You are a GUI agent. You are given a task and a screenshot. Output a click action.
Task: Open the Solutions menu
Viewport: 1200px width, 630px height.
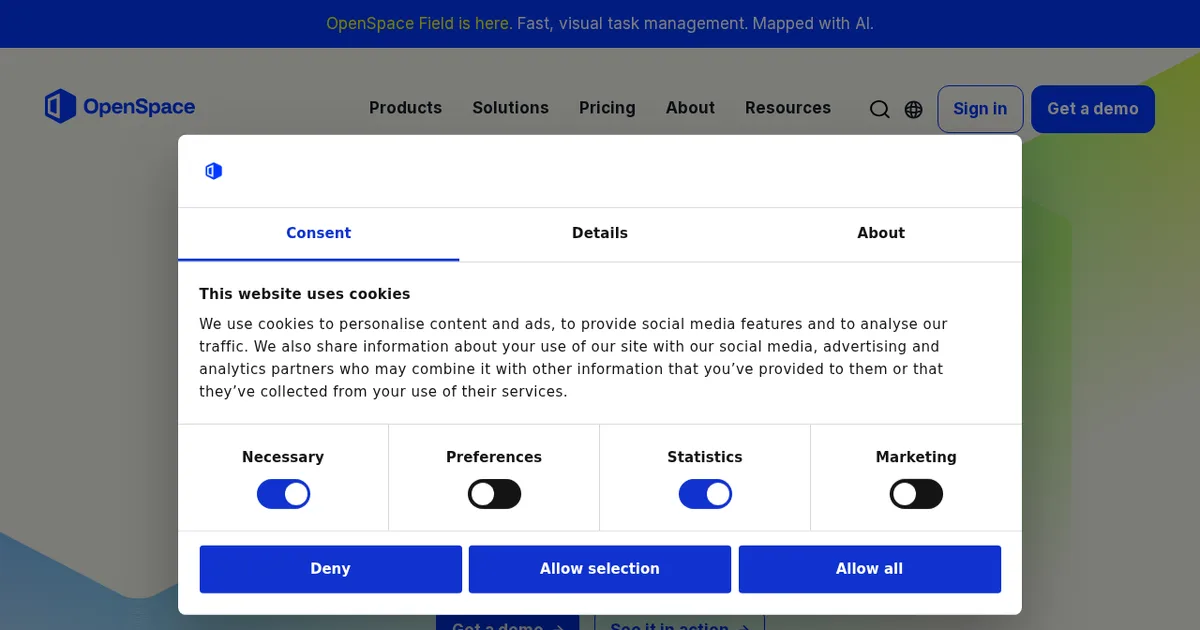[510, 108]
